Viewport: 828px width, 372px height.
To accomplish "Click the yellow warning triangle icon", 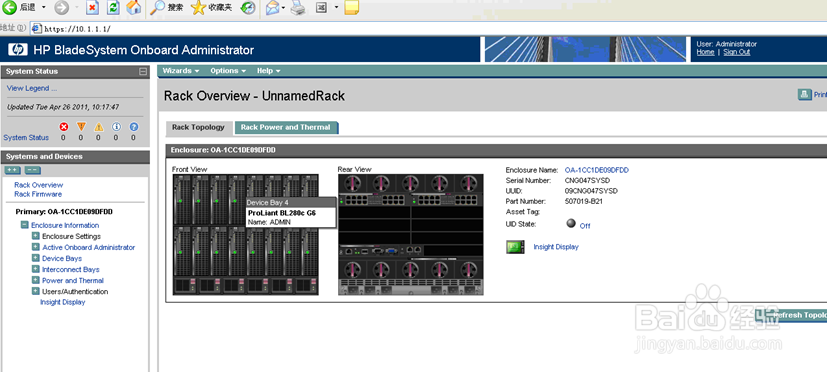I will click(99, 127).
